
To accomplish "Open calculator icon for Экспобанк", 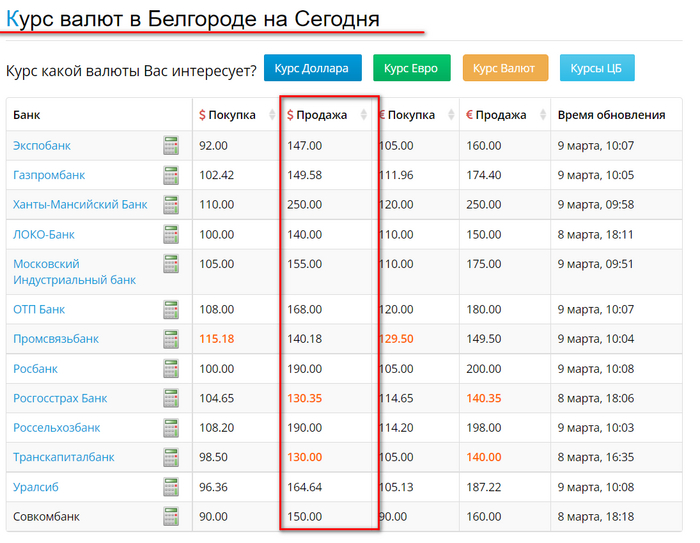I will (171, 146).
